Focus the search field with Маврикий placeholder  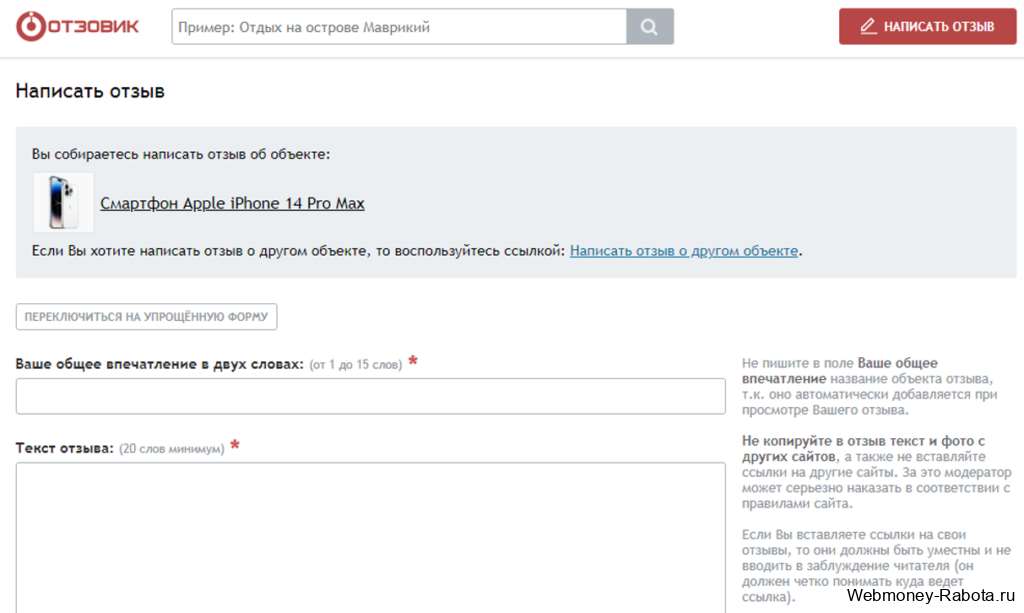click(x=399, y=27)
